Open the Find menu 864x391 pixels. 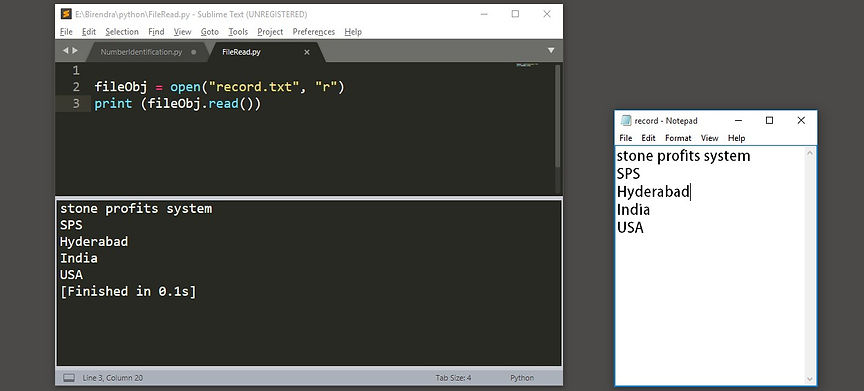156,32
